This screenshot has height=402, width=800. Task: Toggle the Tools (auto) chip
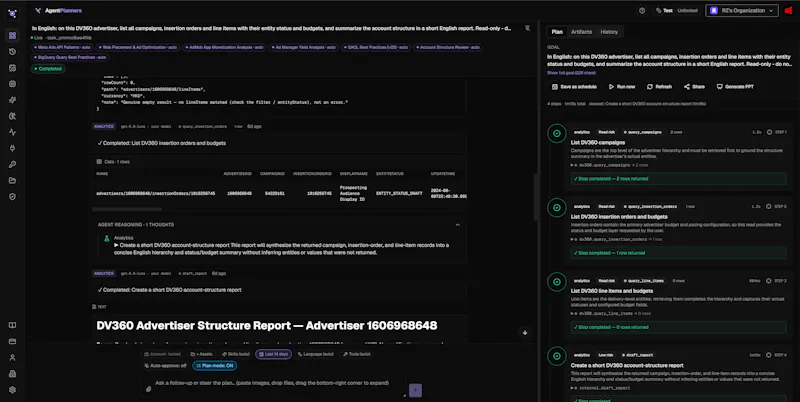357,354
